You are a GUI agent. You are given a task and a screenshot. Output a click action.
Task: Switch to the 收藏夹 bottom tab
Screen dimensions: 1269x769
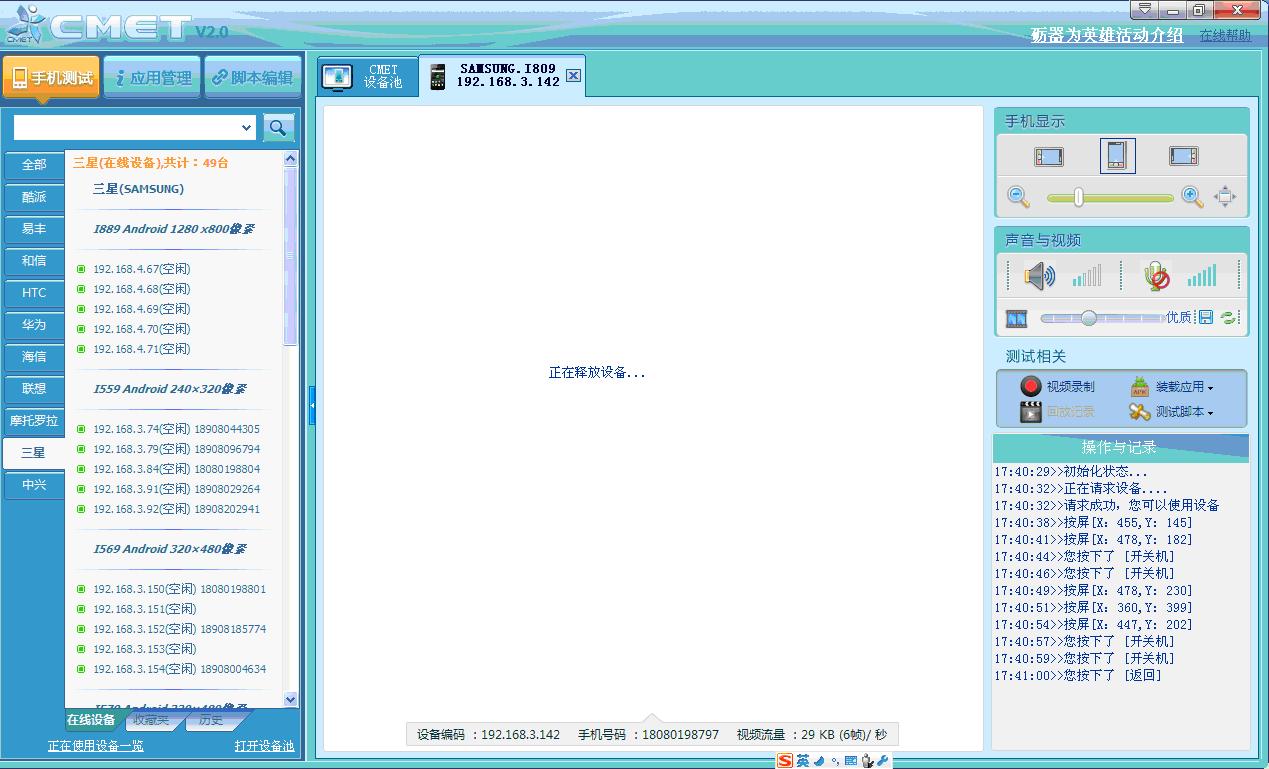[x=151, y=720]
